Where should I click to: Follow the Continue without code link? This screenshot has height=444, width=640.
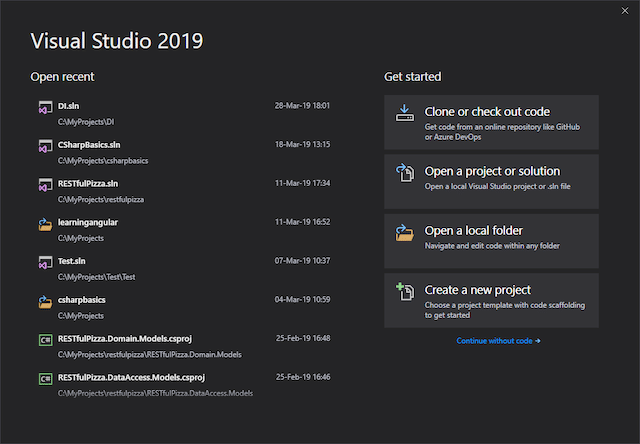coord(498,341)
